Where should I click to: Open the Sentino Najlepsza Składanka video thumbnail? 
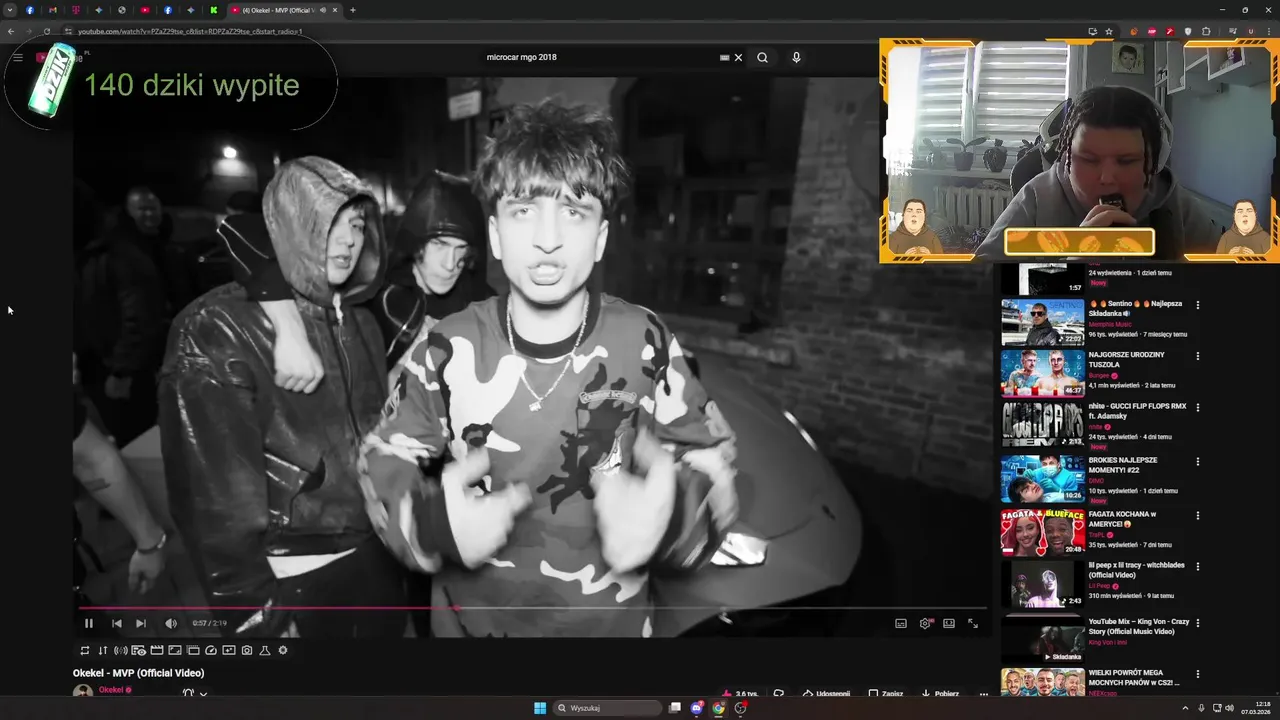1043,322
